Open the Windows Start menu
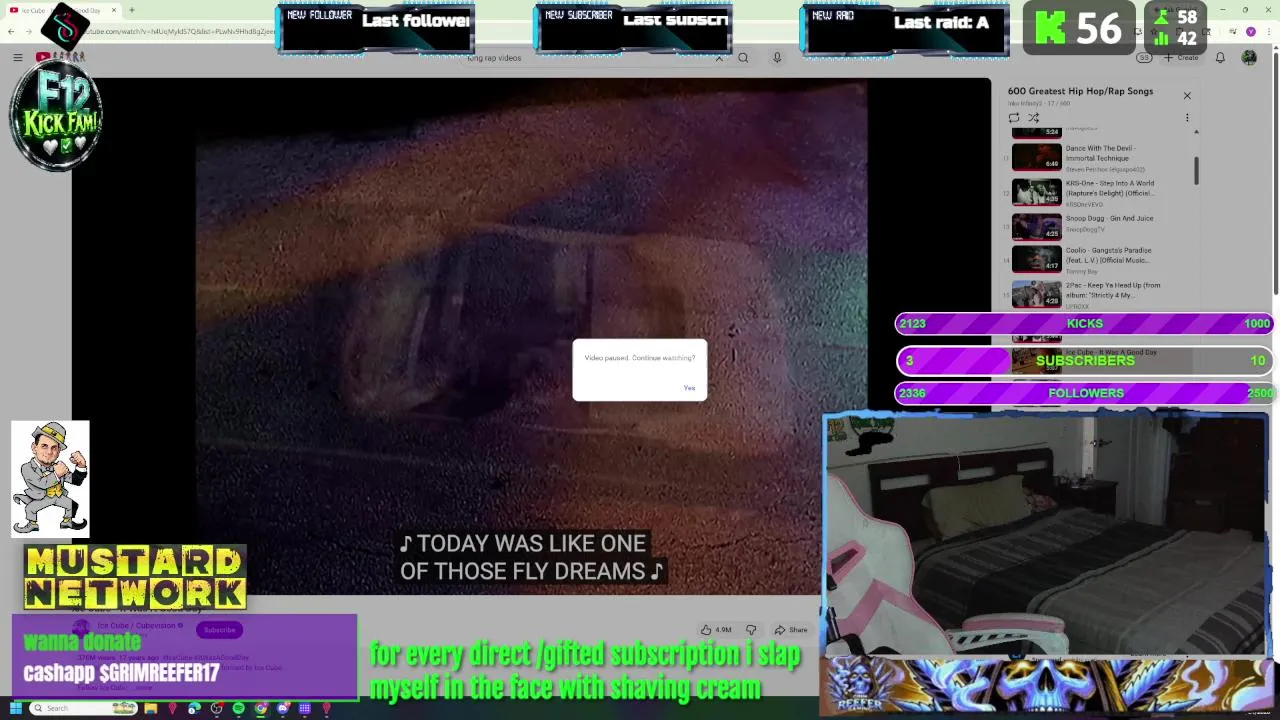The width and height of the screenshot is (1280, 720). click(15, 708)
